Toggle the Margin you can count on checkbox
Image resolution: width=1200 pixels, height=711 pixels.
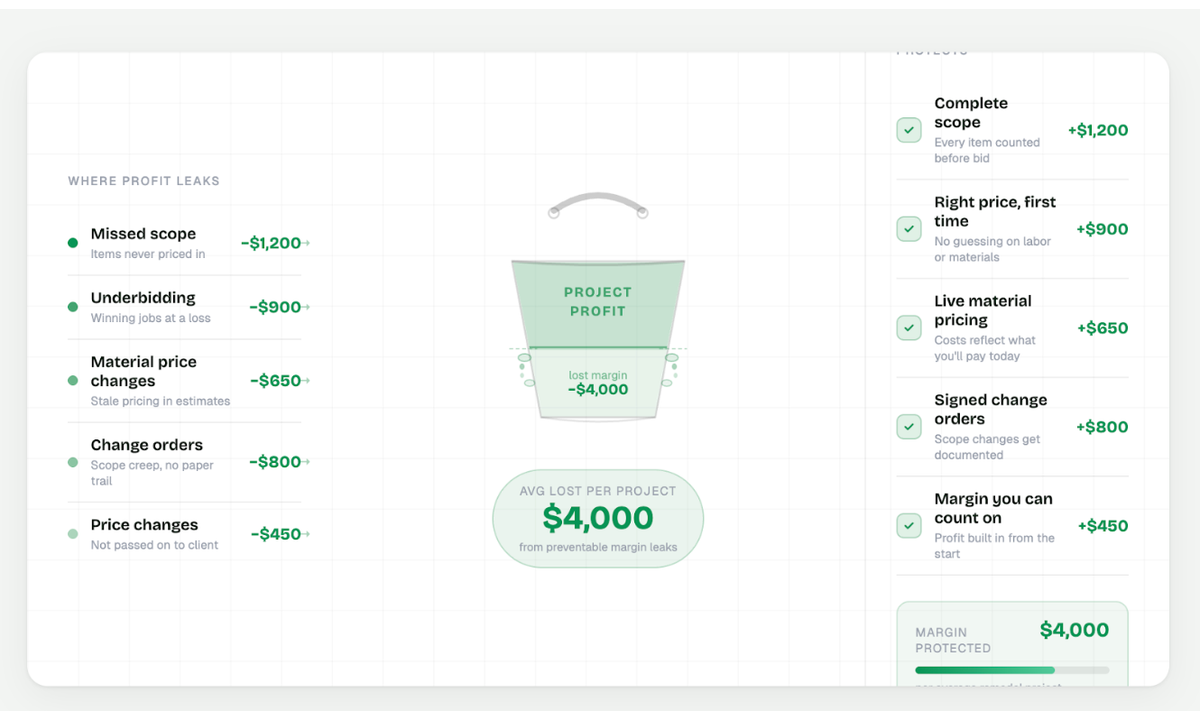(908, 526)
